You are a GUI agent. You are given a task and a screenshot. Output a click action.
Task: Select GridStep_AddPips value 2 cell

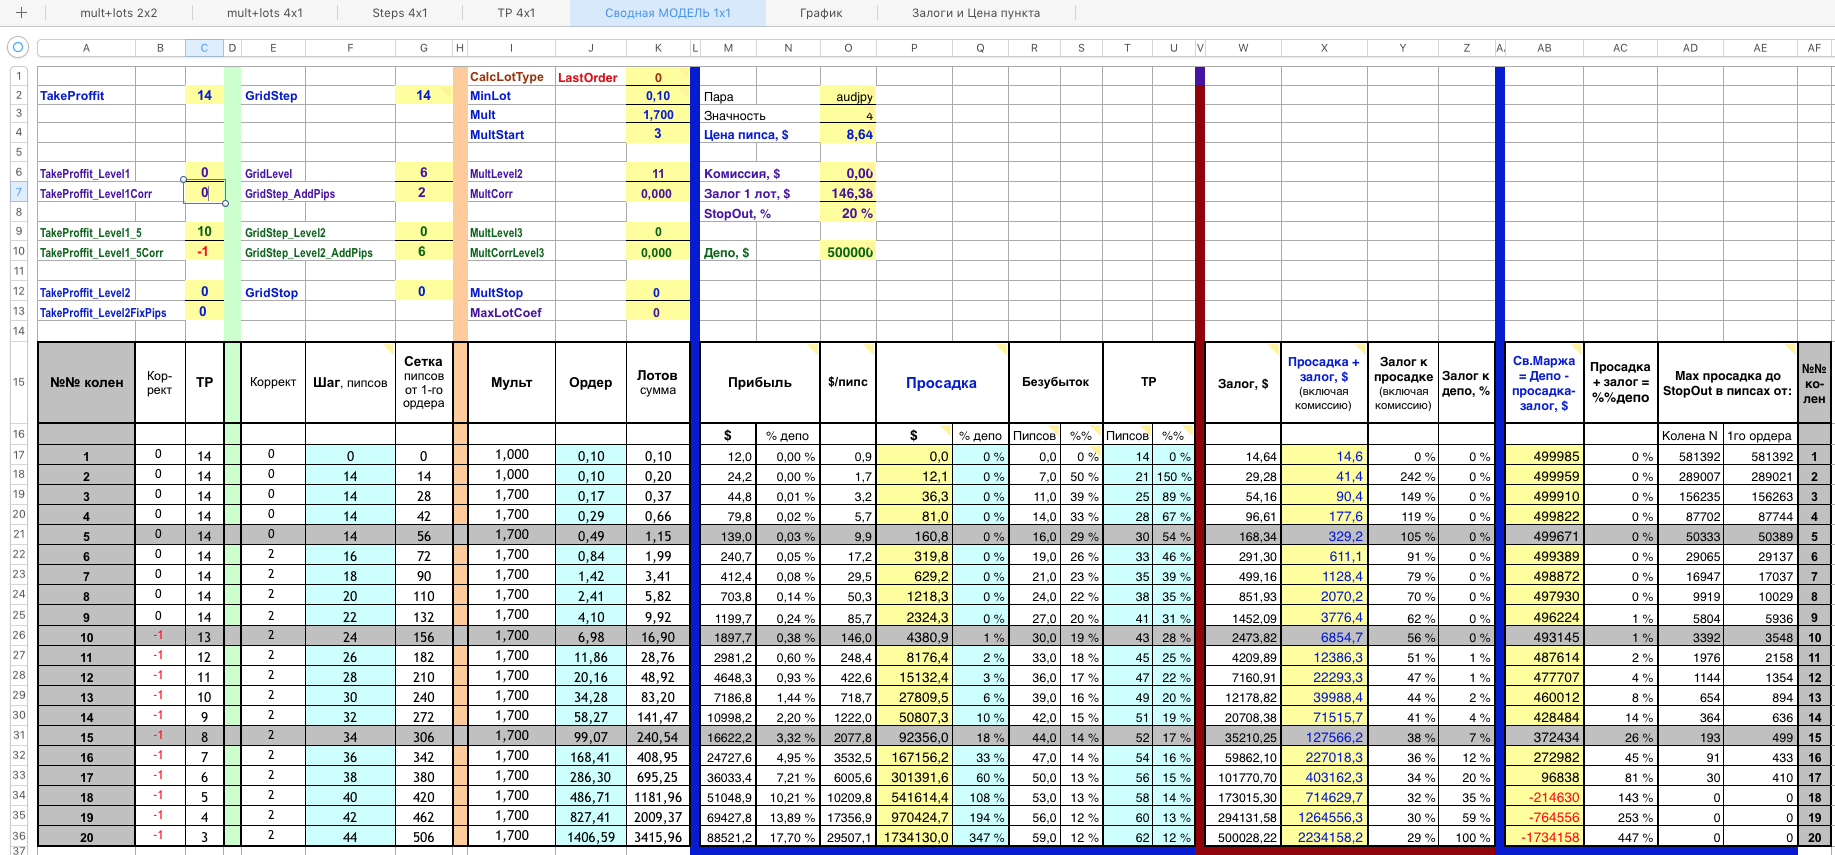(x=424, y=193)
